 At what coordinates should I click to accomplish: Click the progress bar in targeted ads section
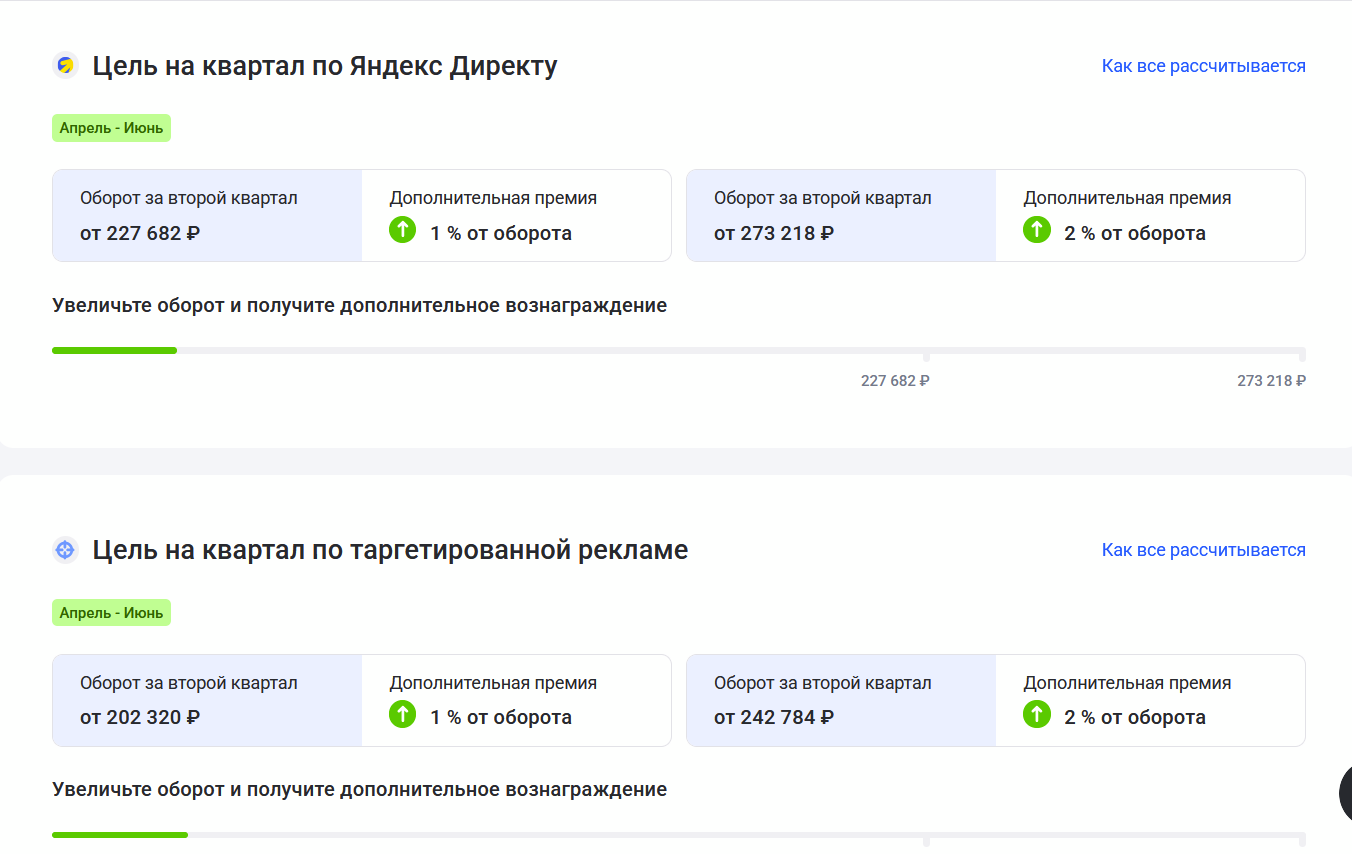[x=119, y=834]
